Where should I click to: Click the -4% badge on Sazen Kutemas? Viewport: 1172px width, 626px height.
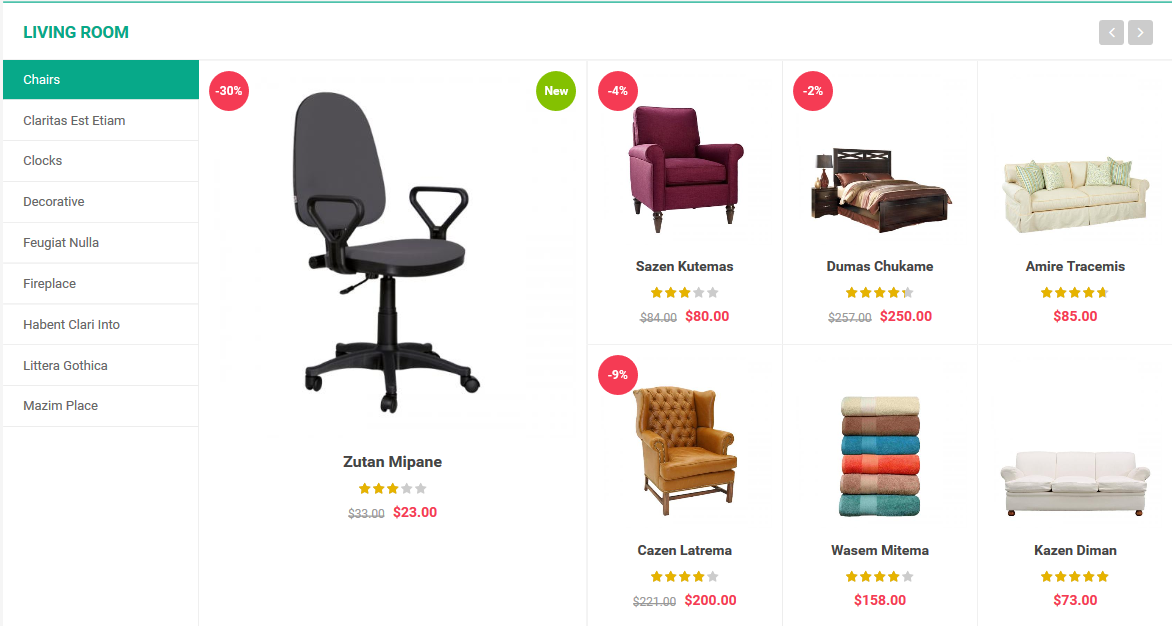(x=617, y=91)
